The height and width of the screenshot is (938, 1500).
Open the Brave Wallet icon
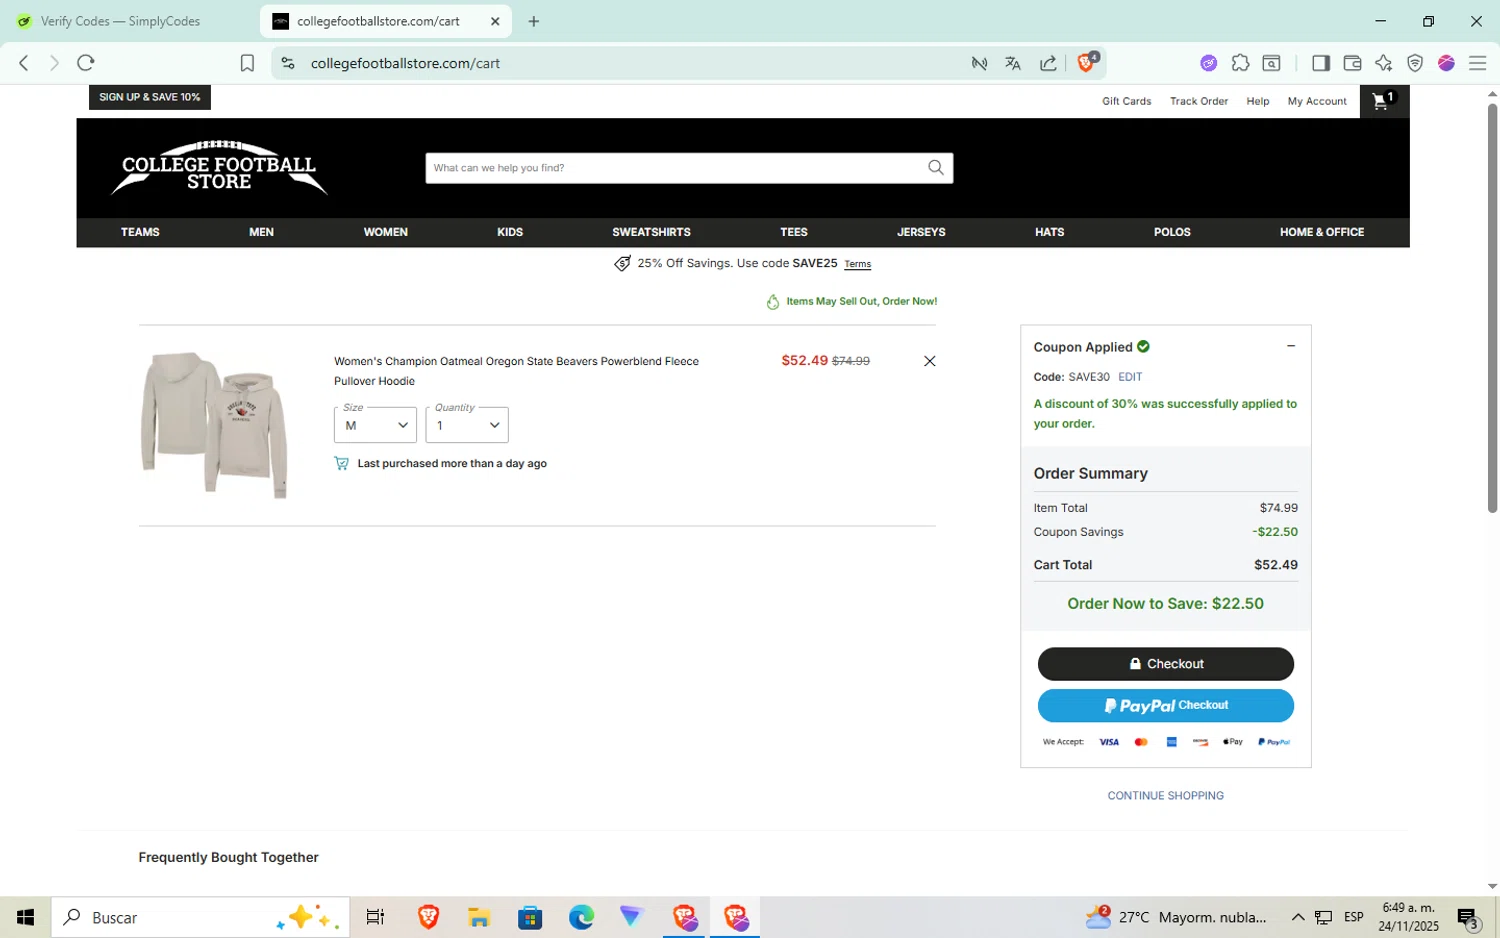click(x=1352, y=63)
